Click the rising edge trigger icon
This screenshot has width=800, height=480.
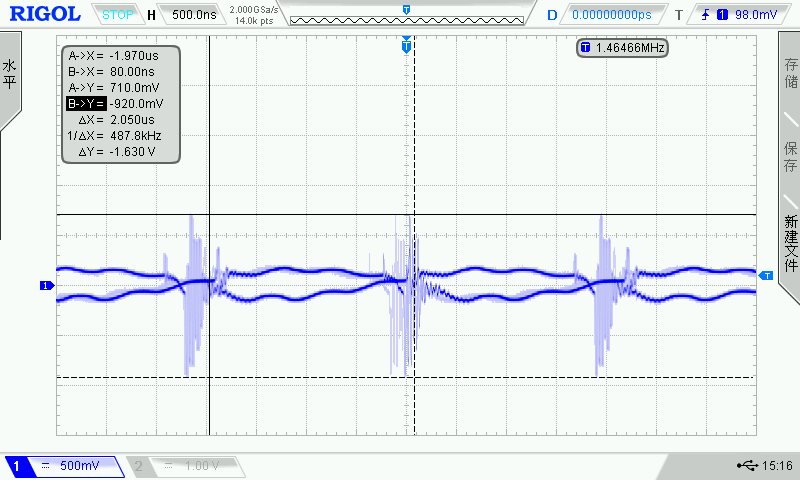(706, 15)
